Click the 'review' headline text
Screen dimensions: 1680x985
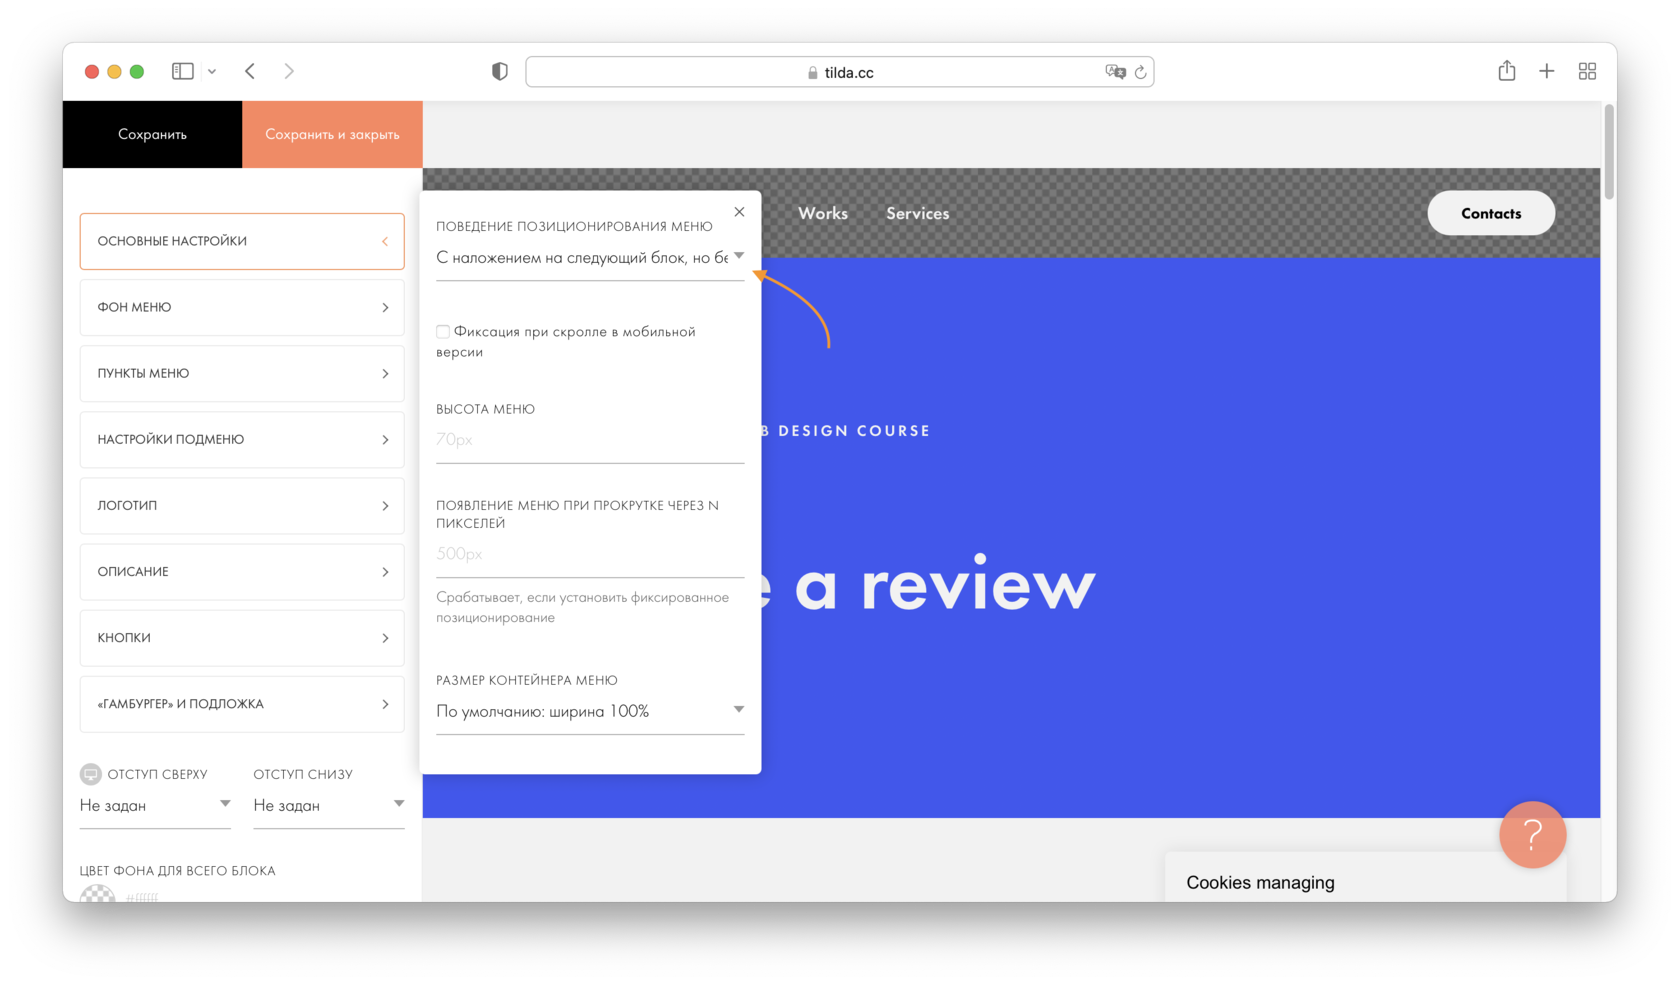pyautogui.click(x=978, y=585)
